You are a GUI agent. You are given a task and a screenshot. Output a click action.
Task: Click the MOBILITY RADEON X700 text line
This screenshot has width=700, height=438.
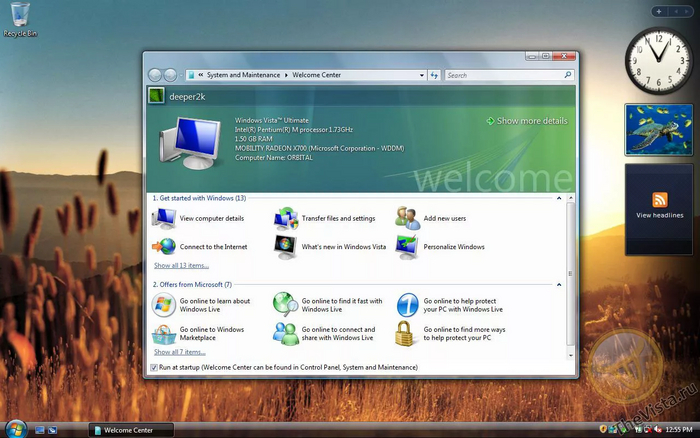click(319, 148)
